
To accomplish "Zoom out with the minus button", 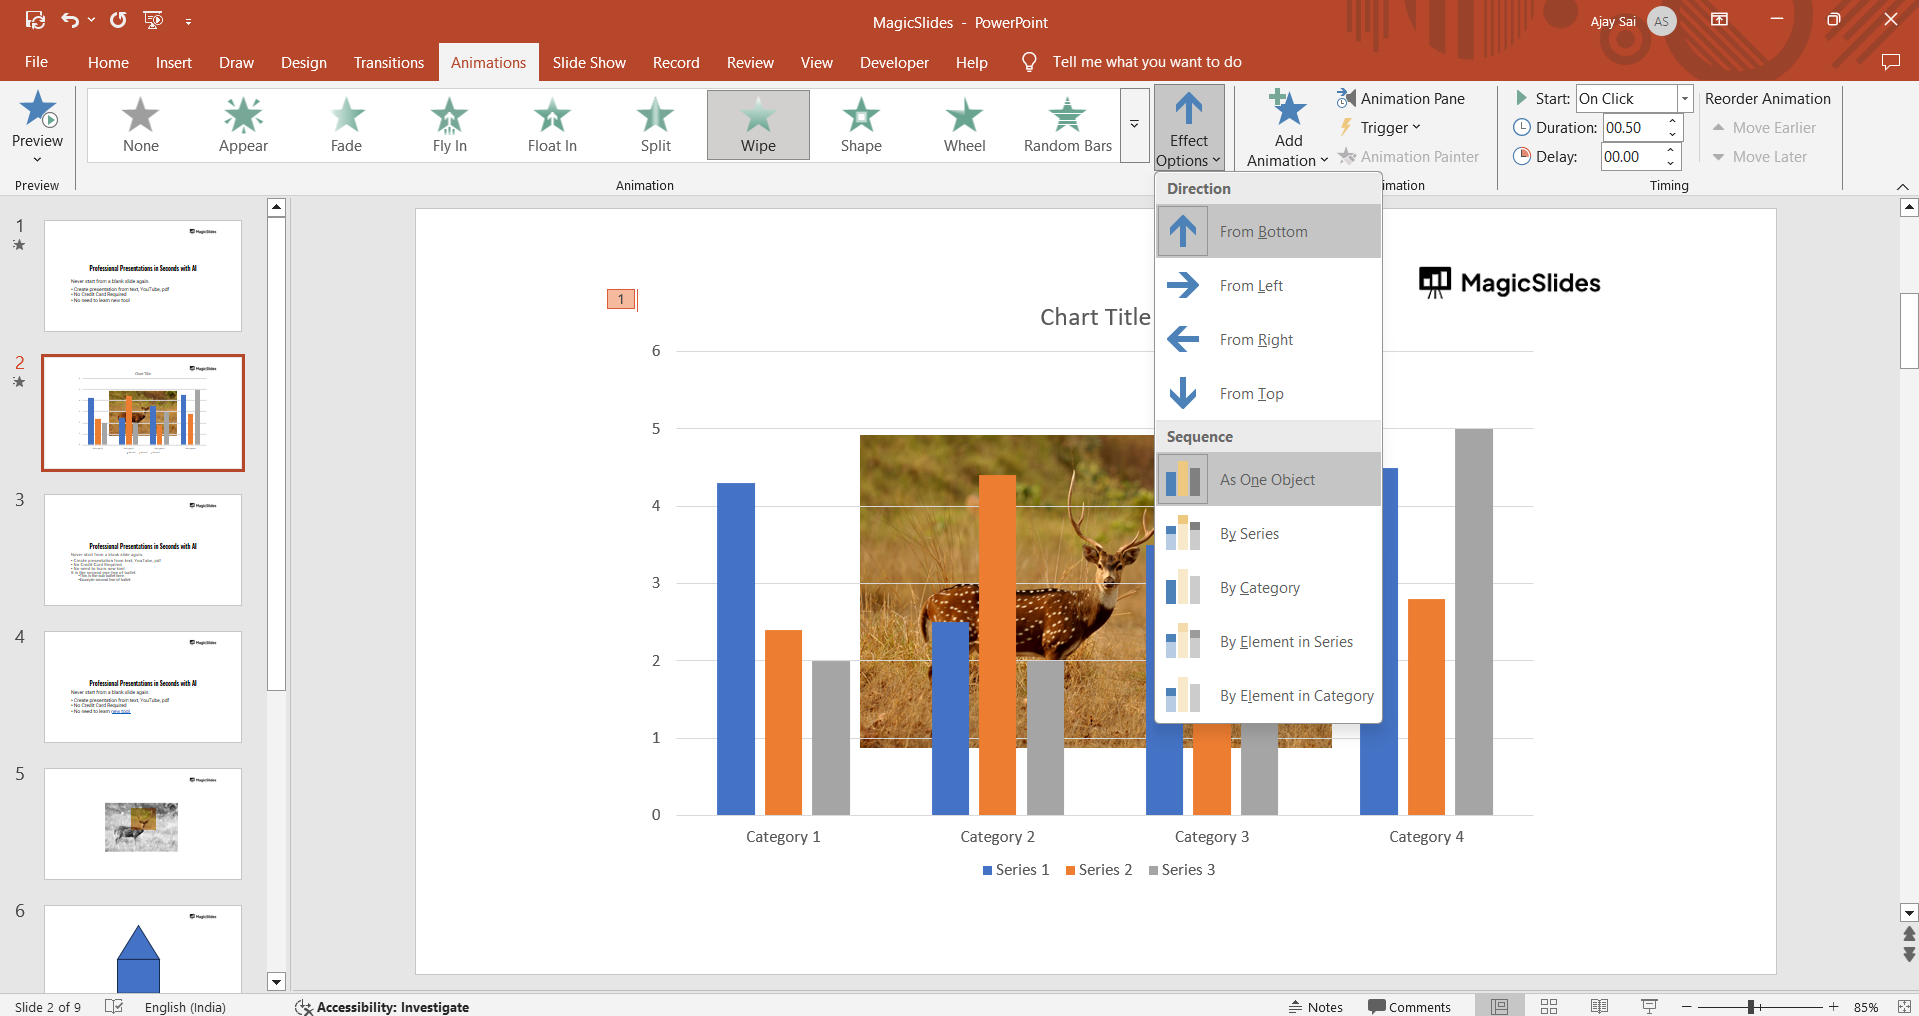I will [x=1686, y=1007].
